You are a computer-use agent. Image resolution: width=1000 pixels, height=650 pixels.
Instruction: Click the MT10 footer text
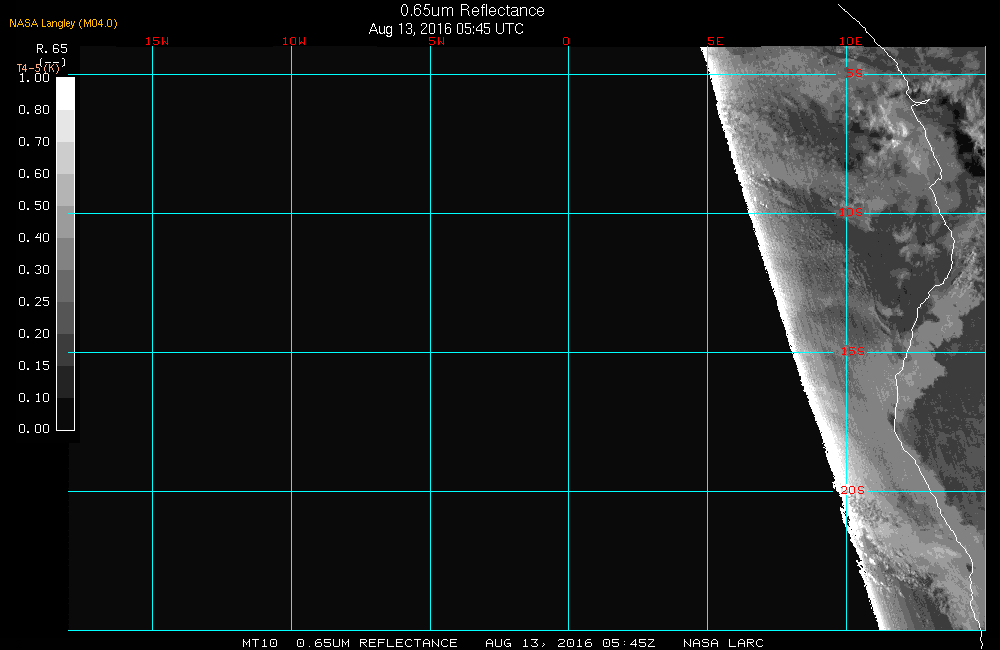260,643
